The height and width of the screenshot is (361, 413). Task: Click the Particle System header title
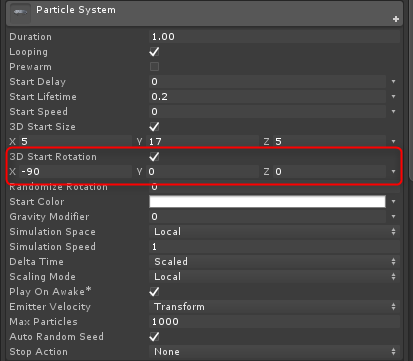tap(76, 10)
